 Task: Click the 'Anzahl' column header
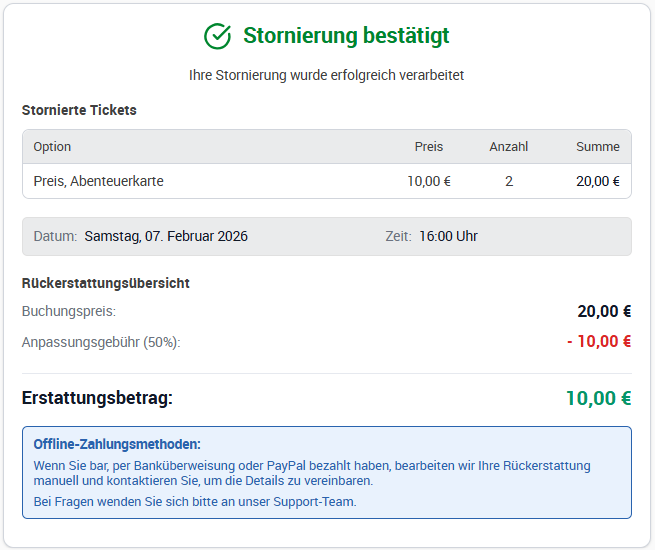pyautogui.click(x=508, y=147)
